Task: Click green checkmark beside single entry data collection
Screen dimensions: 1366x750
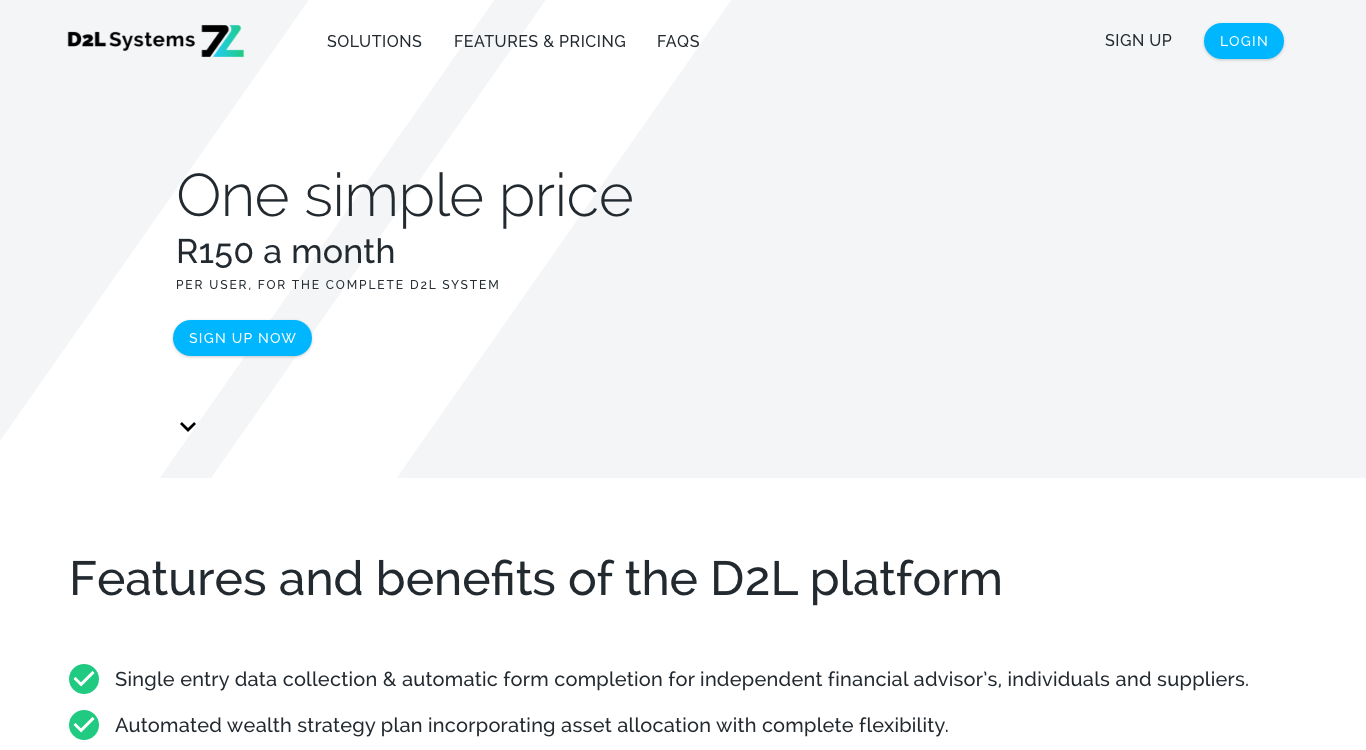Action: tap(84, 679)
